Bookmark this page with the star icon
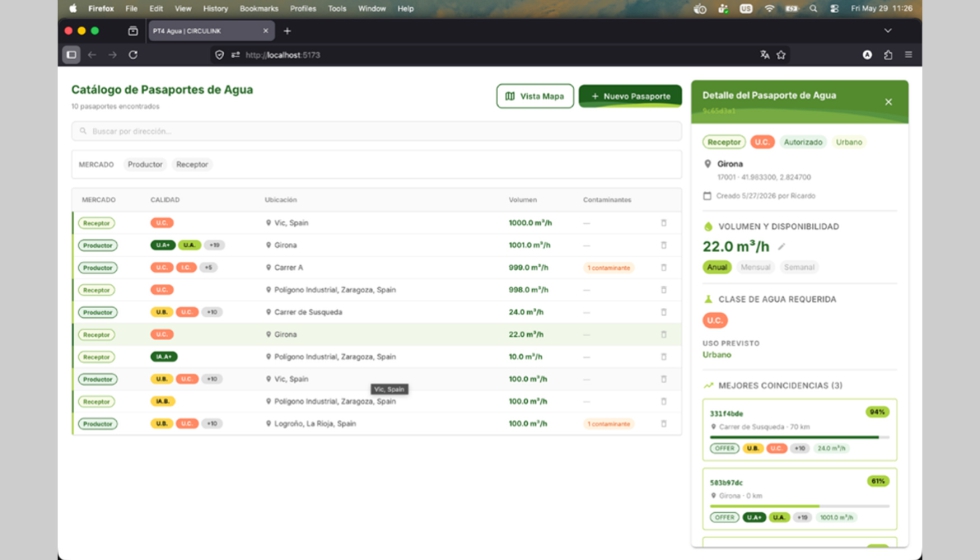Image resolution: width=980 pixels, height=560 pixels. point(781,55)
